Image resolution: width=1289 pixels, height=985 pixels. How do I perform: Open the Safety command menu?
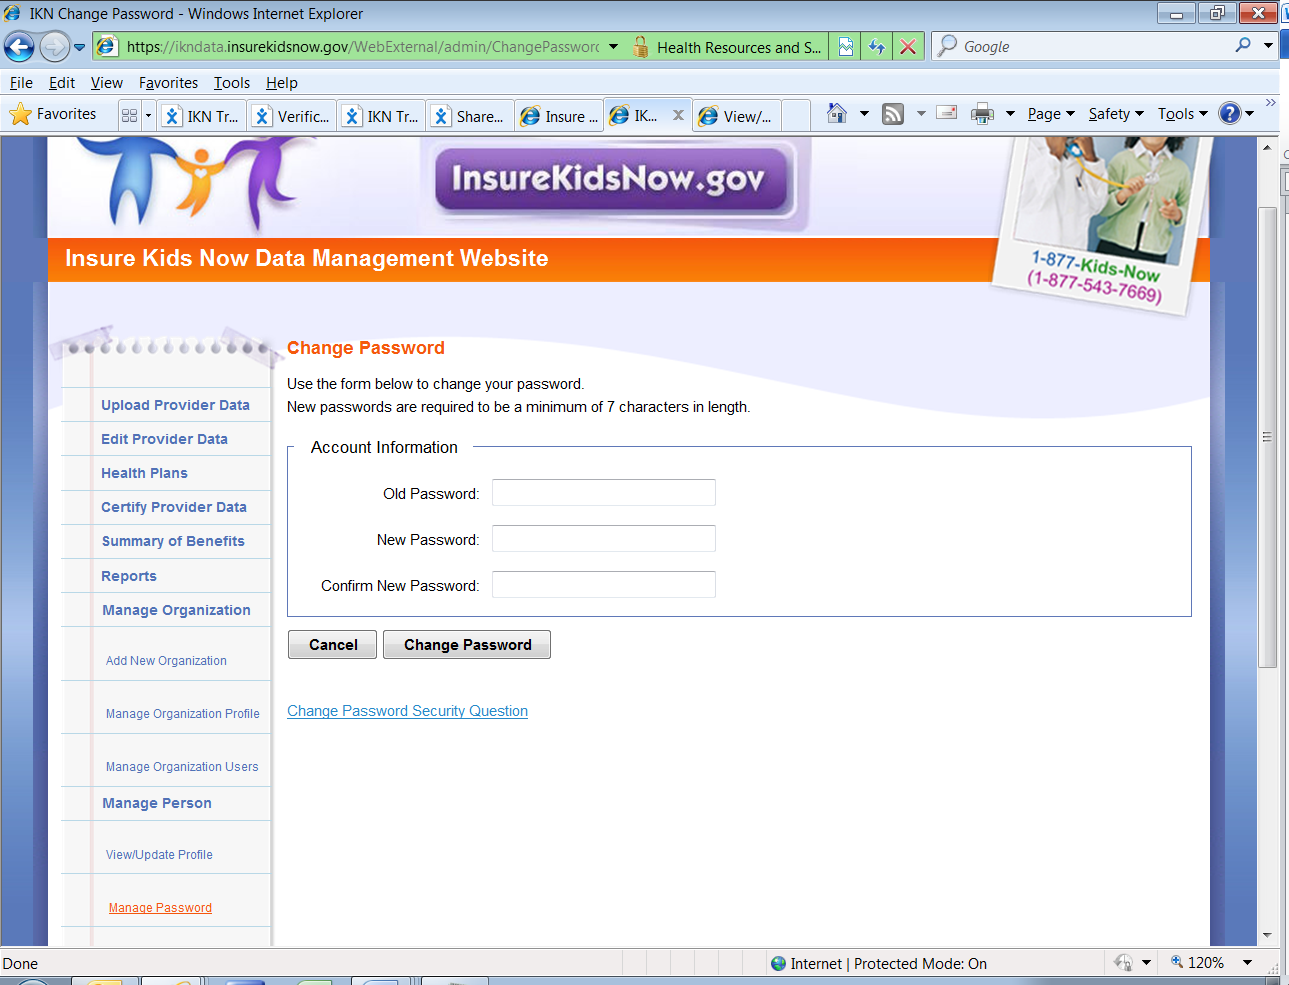point(1116,114)
